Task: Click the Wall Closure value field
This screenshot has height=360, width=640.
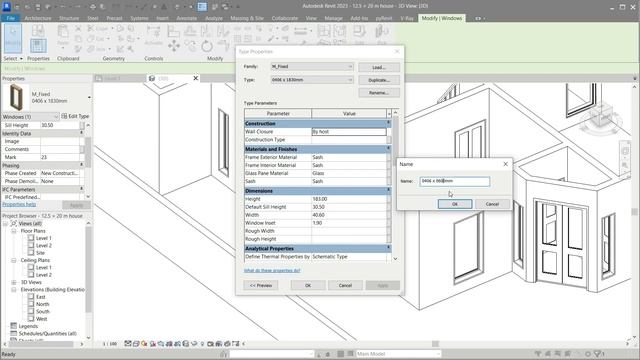Action: (349, 132)
